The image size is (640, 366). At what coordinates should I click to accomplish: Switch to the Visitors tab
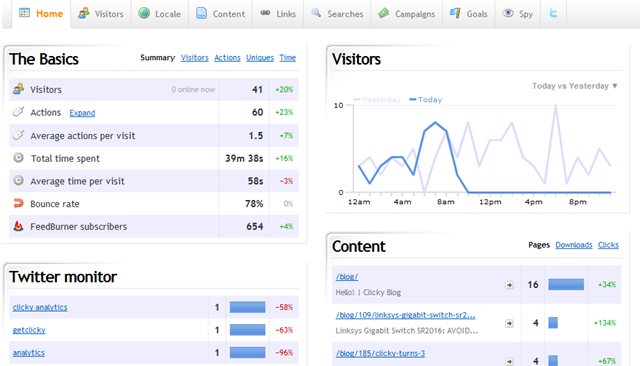tap(100, 14)
